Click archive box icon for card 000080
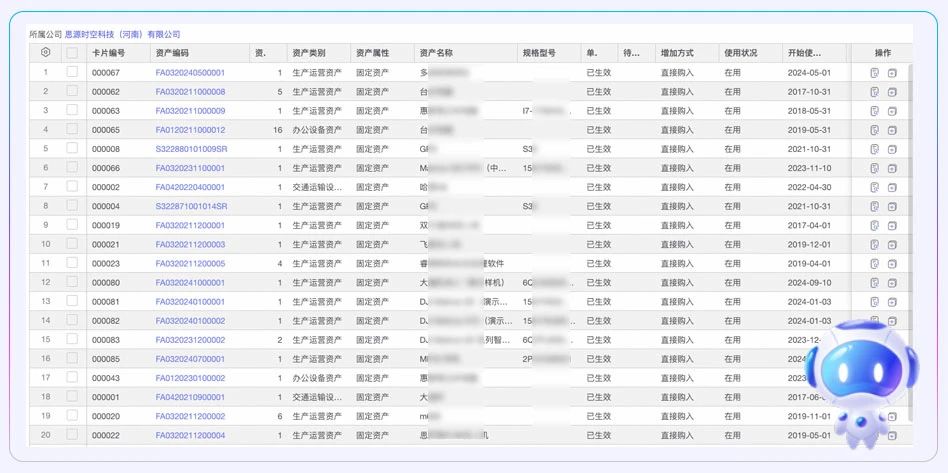Image resolution: width=948 pixels, height=473 pixels. pyautogui.click(x=892, y=283)
